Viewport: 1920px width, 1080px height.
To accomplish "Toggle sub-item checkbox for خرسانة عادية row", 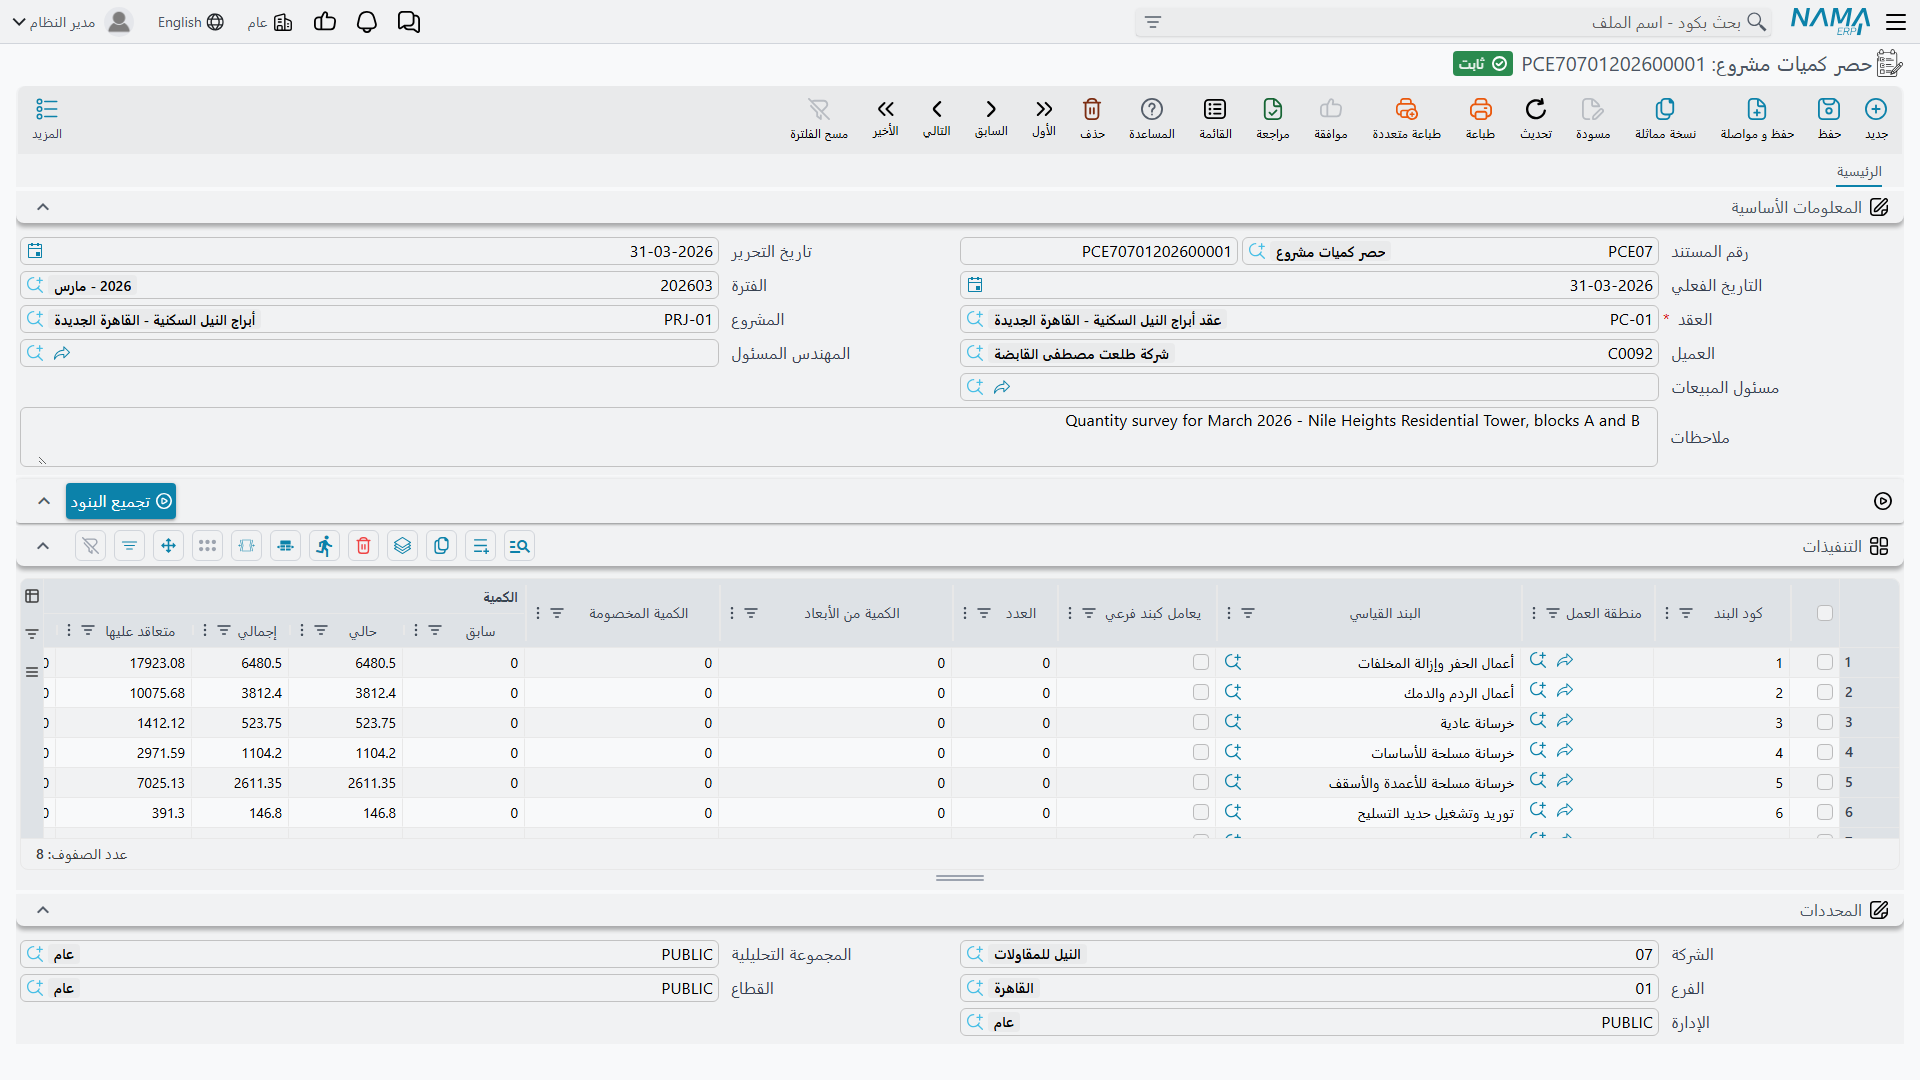I will click(x=1201, y=722).
